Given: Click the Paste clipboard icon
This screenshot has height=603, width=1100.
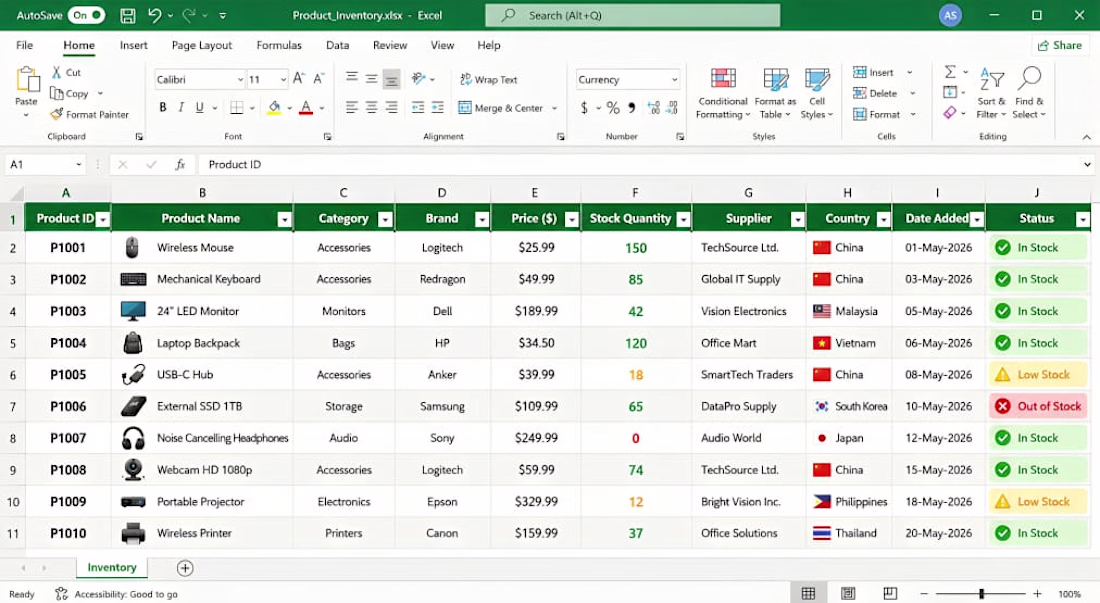Looking at the screenshot, I should pos(27,80).
